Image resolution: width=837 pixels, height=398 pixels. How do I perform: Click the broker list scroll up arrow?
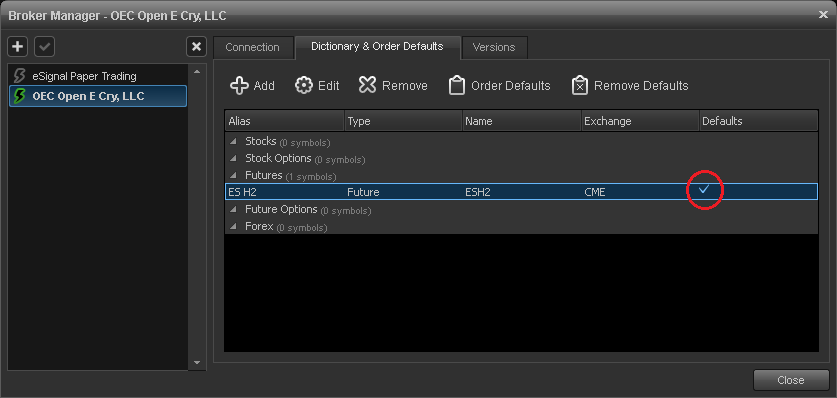point(196,71)
